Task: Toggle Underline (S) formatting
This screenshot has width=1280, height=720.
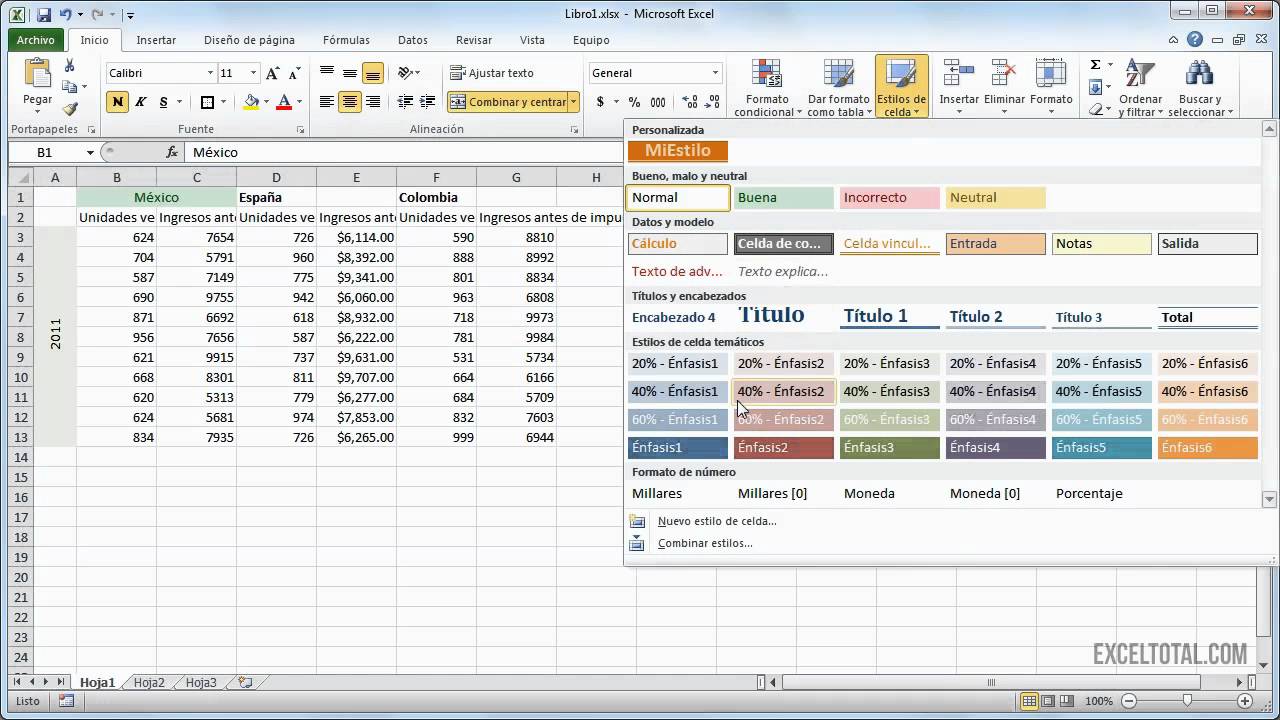Action: tap(164, 102)
